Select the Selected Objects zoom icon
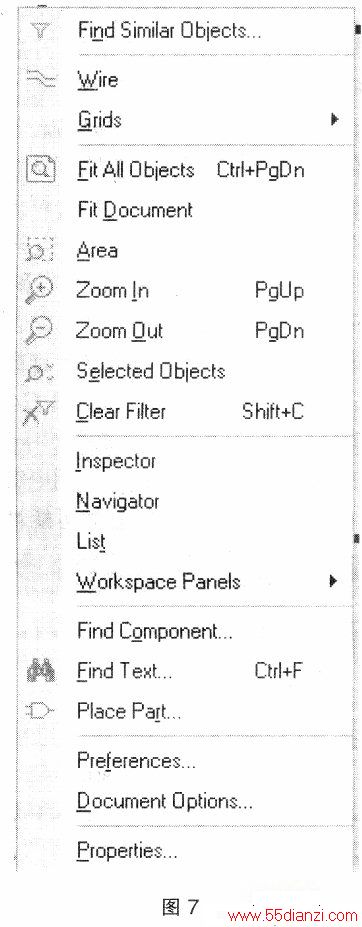 pos(40,372)
